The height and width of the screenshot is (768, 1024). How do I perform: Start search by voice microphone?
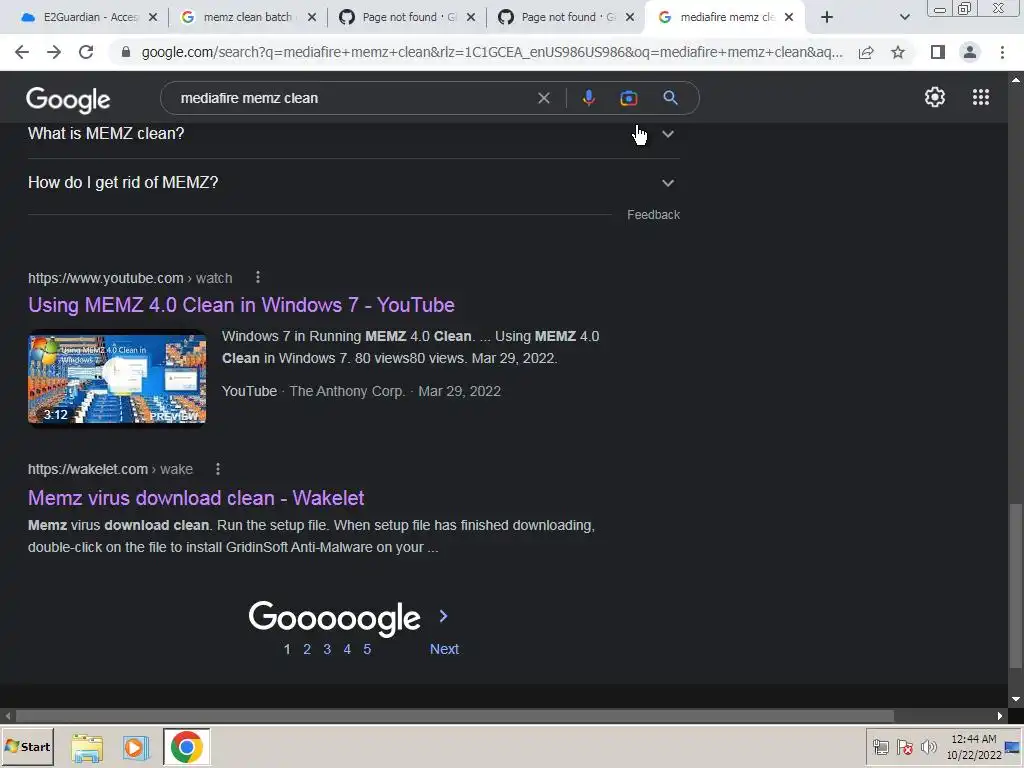588,98
